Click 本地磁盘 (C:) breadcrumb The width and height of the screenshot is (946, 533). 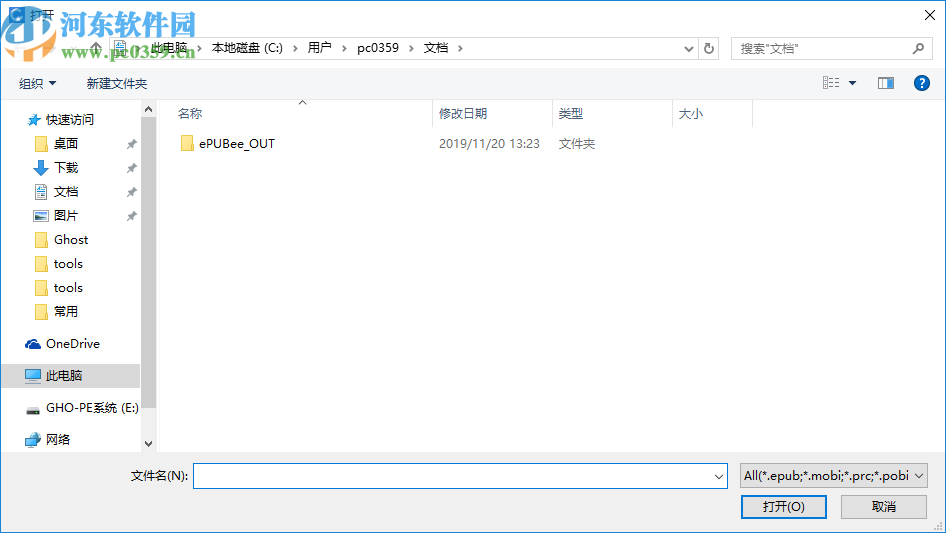pos(247,48)
